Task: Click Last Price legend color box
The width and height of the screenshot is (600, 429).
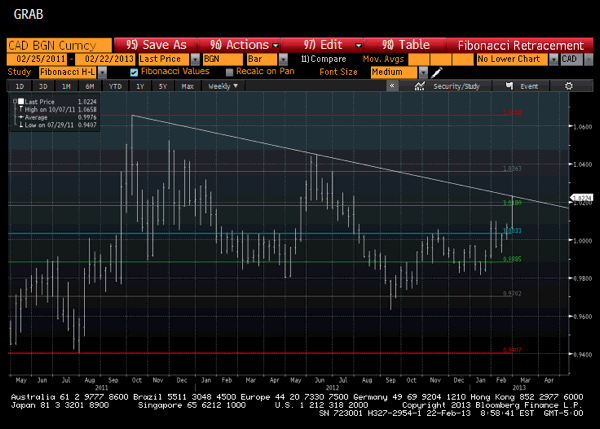Action: (20, 102)
